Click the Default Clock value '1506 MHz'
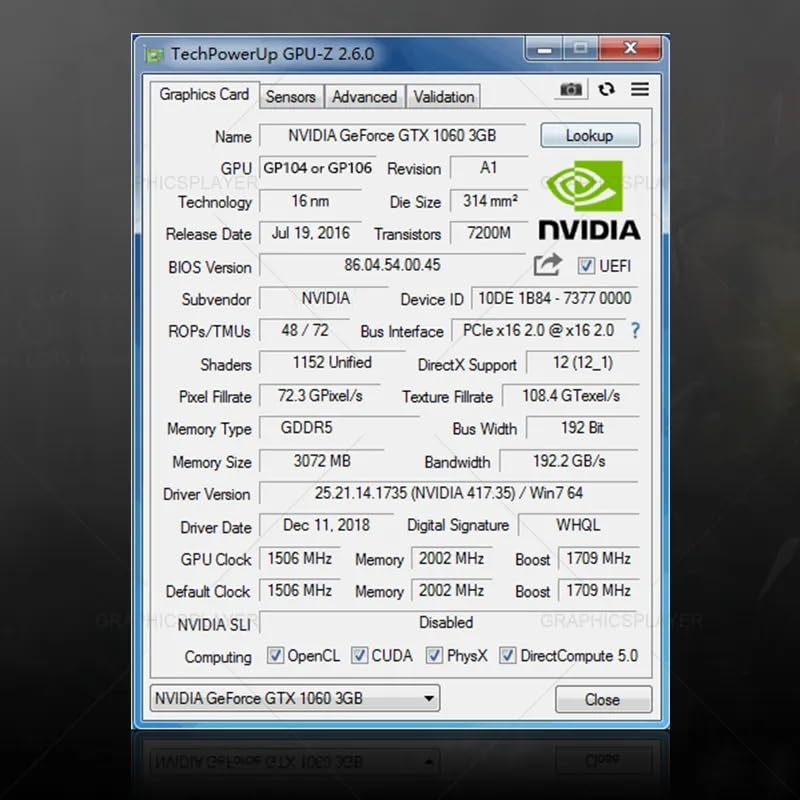Screen dimensions: 800x800 300,590
